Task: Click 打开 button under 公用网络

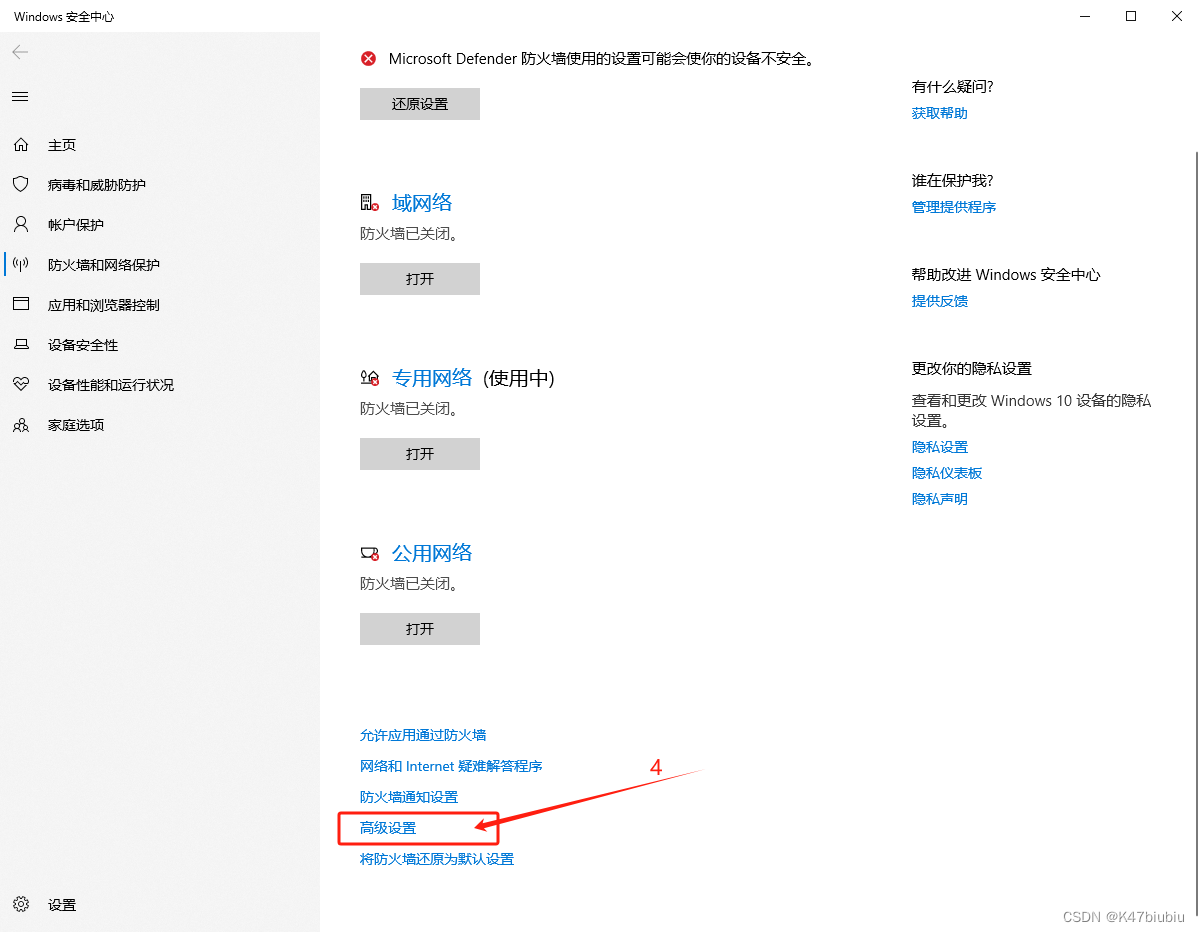Action: point(420,629)
